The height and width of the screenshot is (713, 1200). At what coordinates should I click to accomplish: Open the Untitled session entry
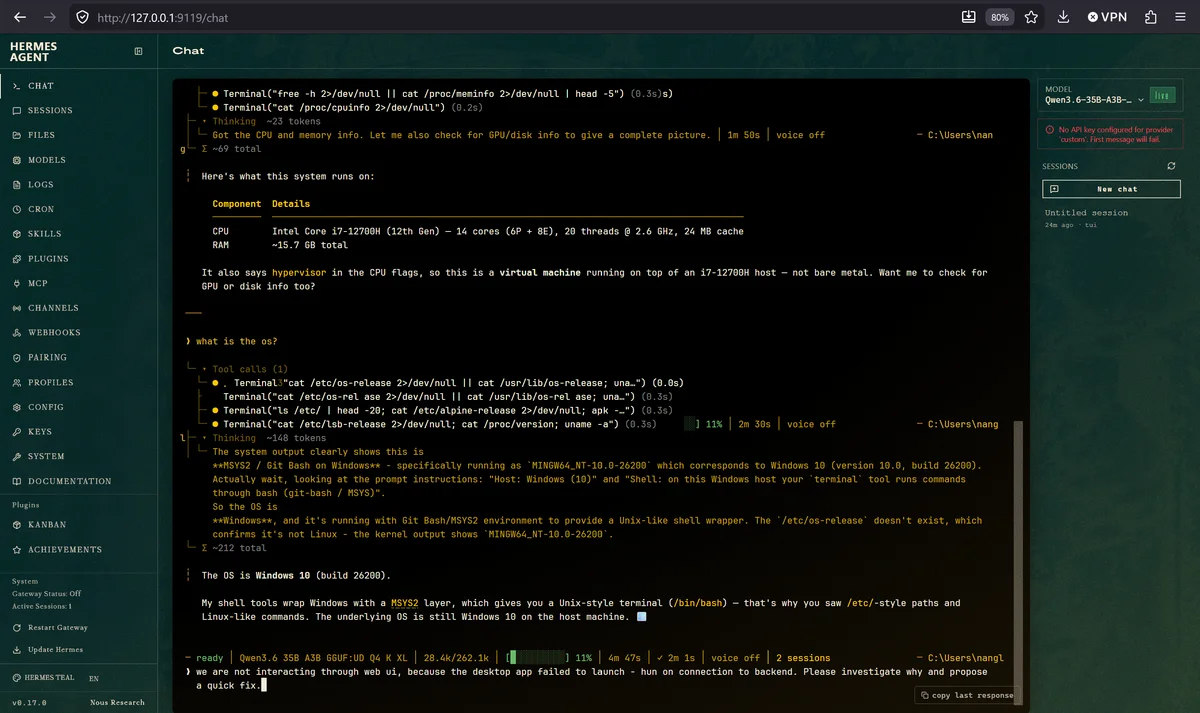coord(1111,218)
